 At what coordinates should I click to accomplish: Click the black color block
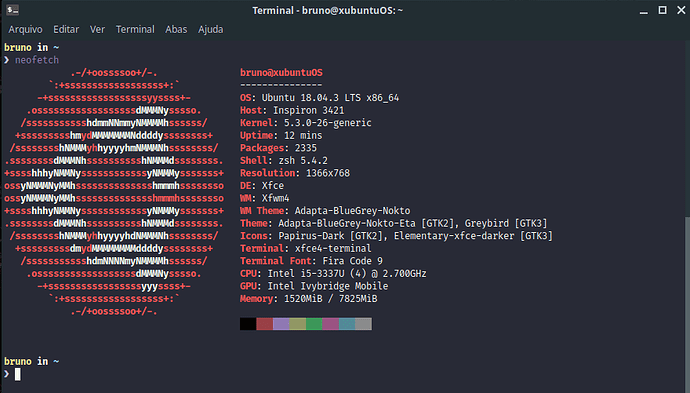(248, 324)
